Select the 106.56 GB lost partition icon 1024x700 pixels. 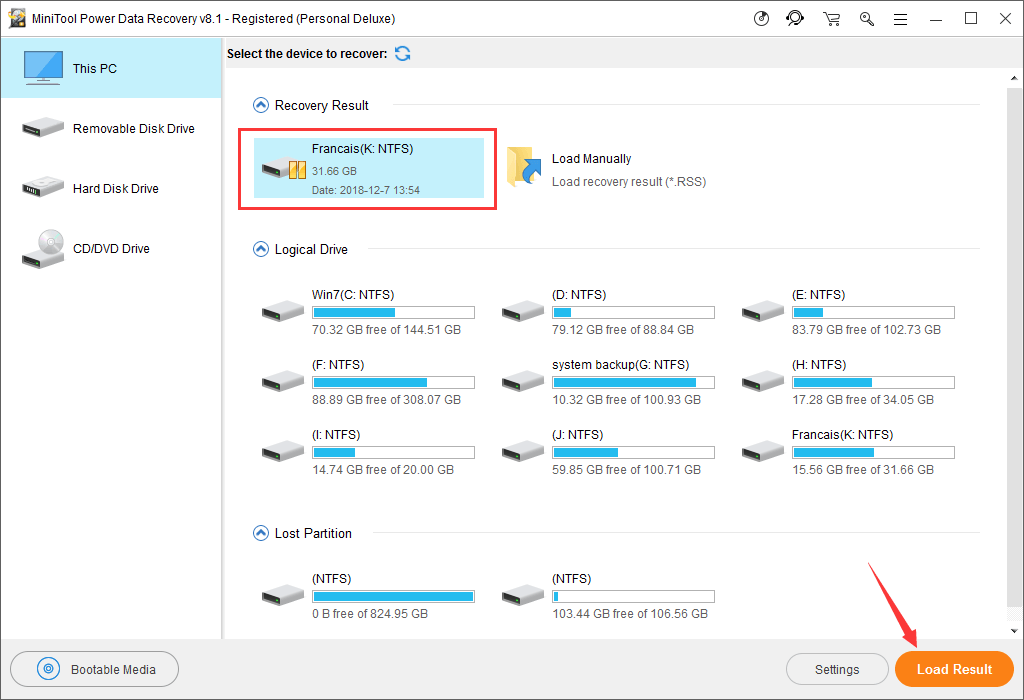523,595
